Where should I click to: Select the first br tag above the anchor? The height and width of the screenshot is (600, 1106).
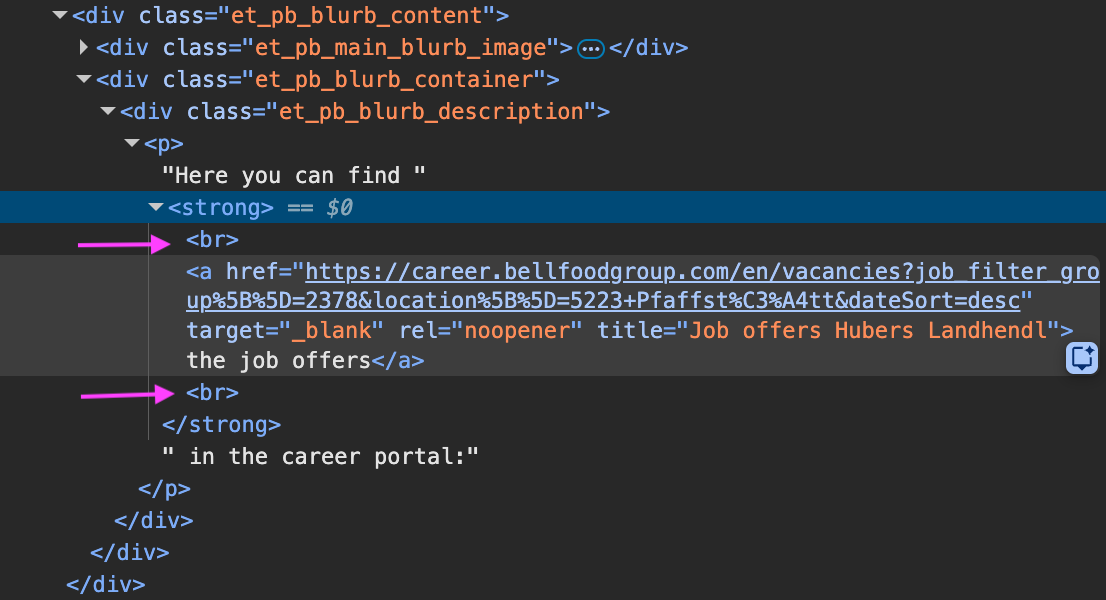212,240
